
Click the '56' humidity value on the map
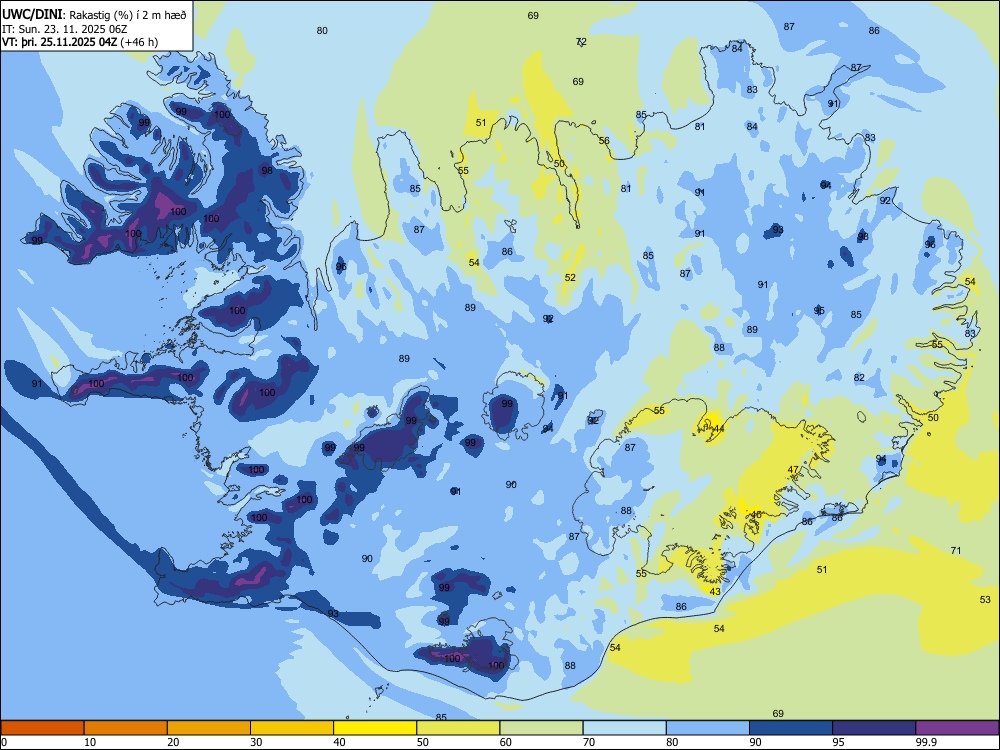pyautogui.click(x=604, y=141)
